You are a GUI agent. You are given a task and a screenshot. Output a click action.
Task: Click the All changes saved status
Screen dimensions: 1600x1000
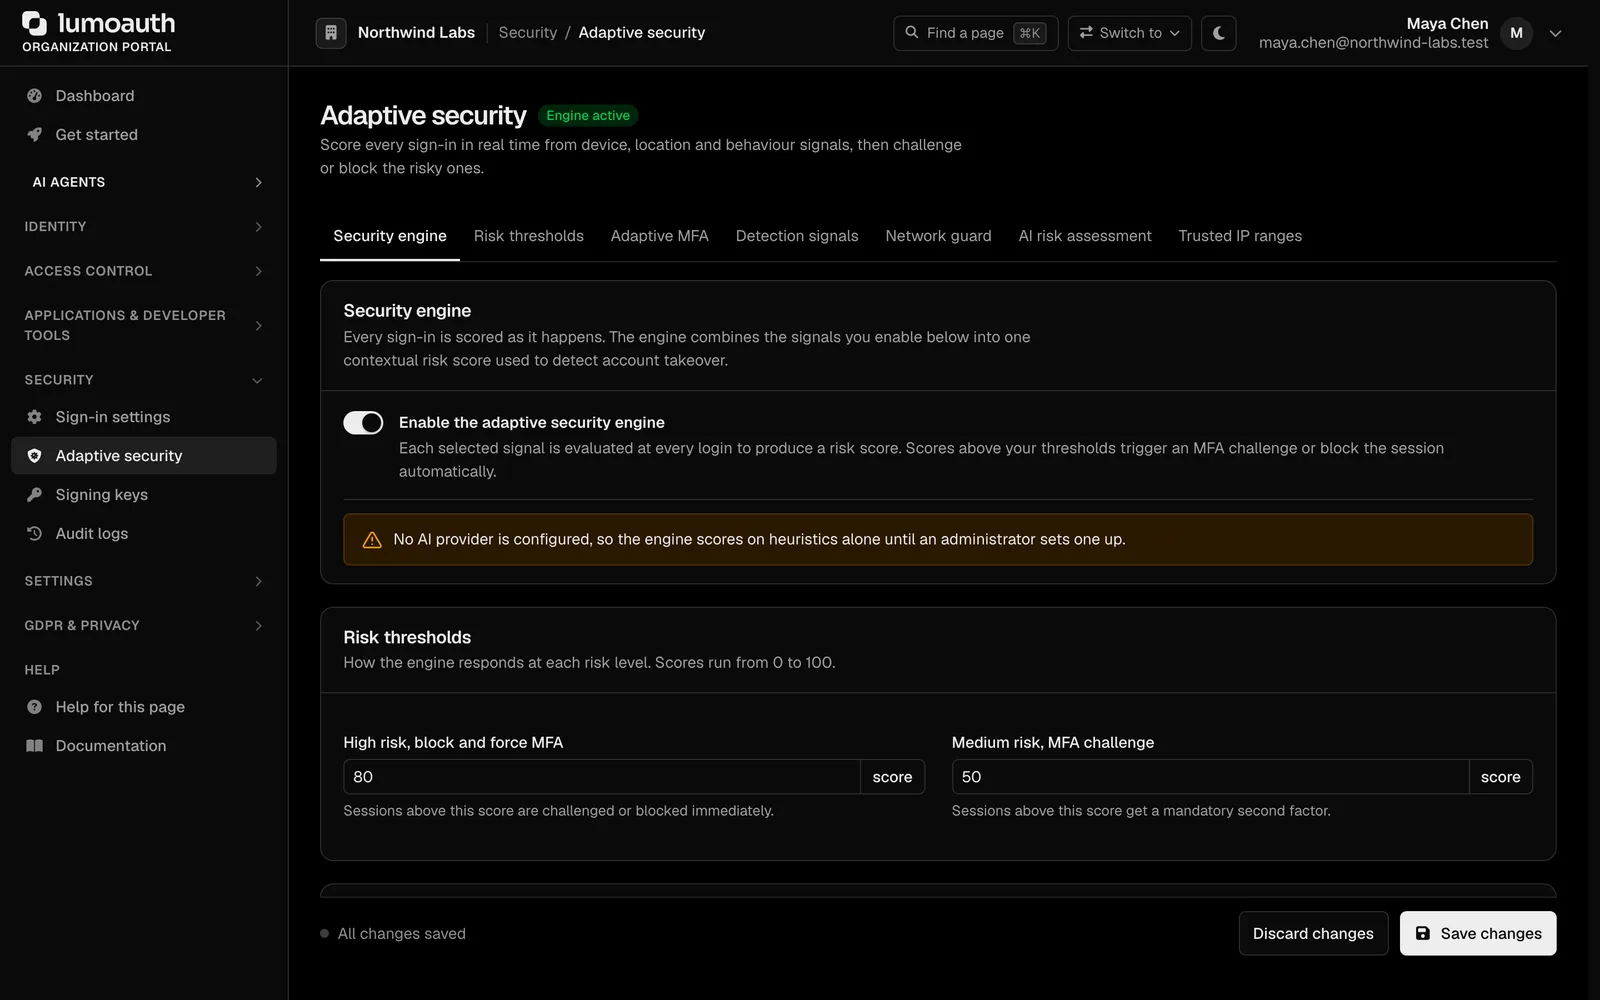point(393,934)
